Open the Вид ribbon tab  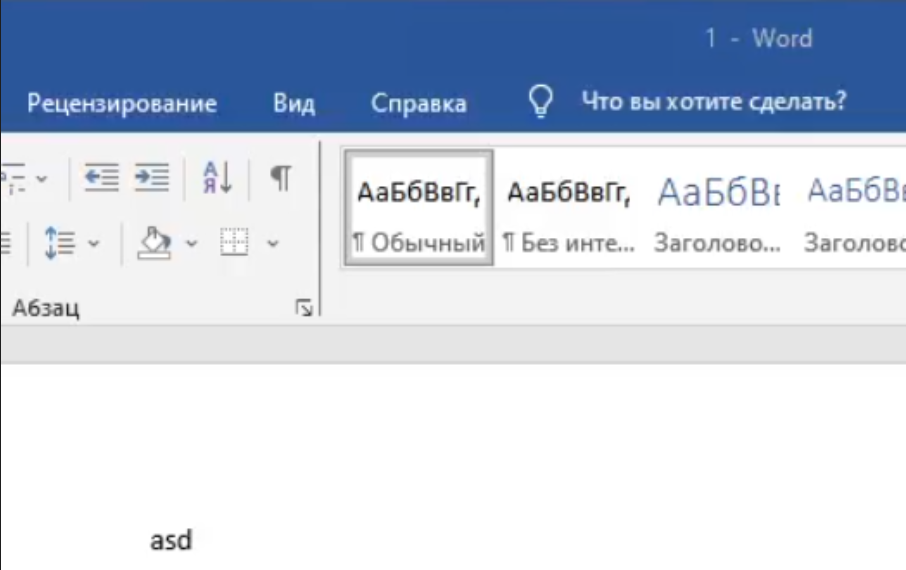(x=294, y=103)
